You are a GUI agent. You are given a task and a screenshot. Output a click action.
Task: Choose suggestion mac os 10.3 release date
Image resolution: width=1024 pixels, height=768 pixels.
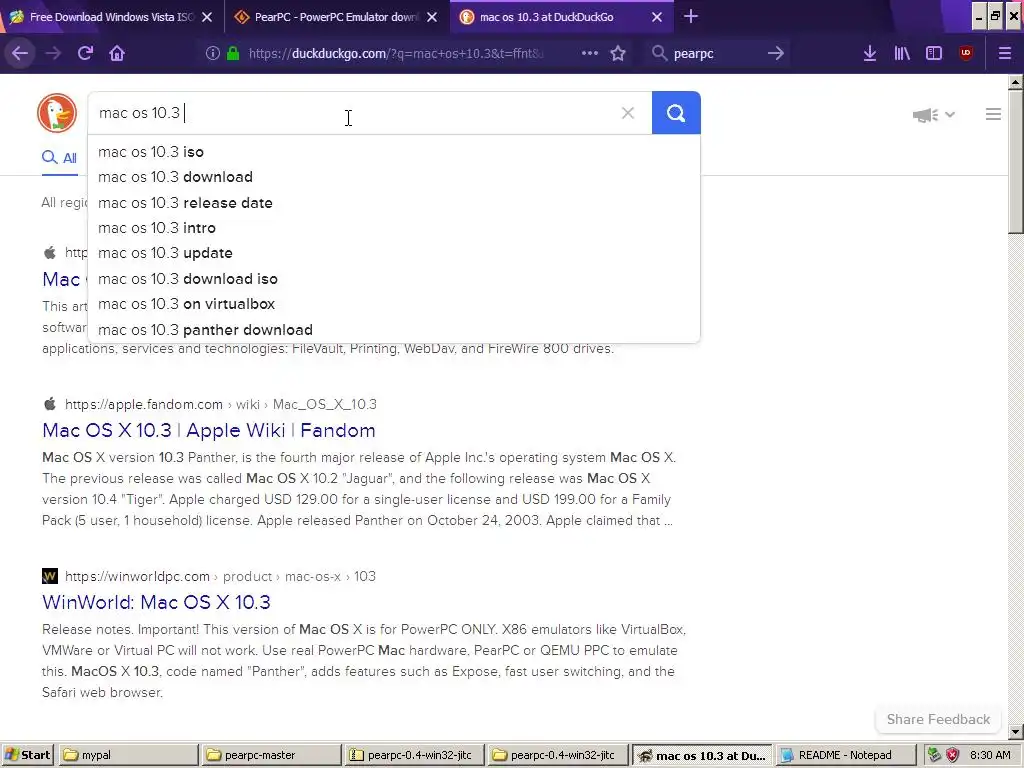click(x=394, y=202)
